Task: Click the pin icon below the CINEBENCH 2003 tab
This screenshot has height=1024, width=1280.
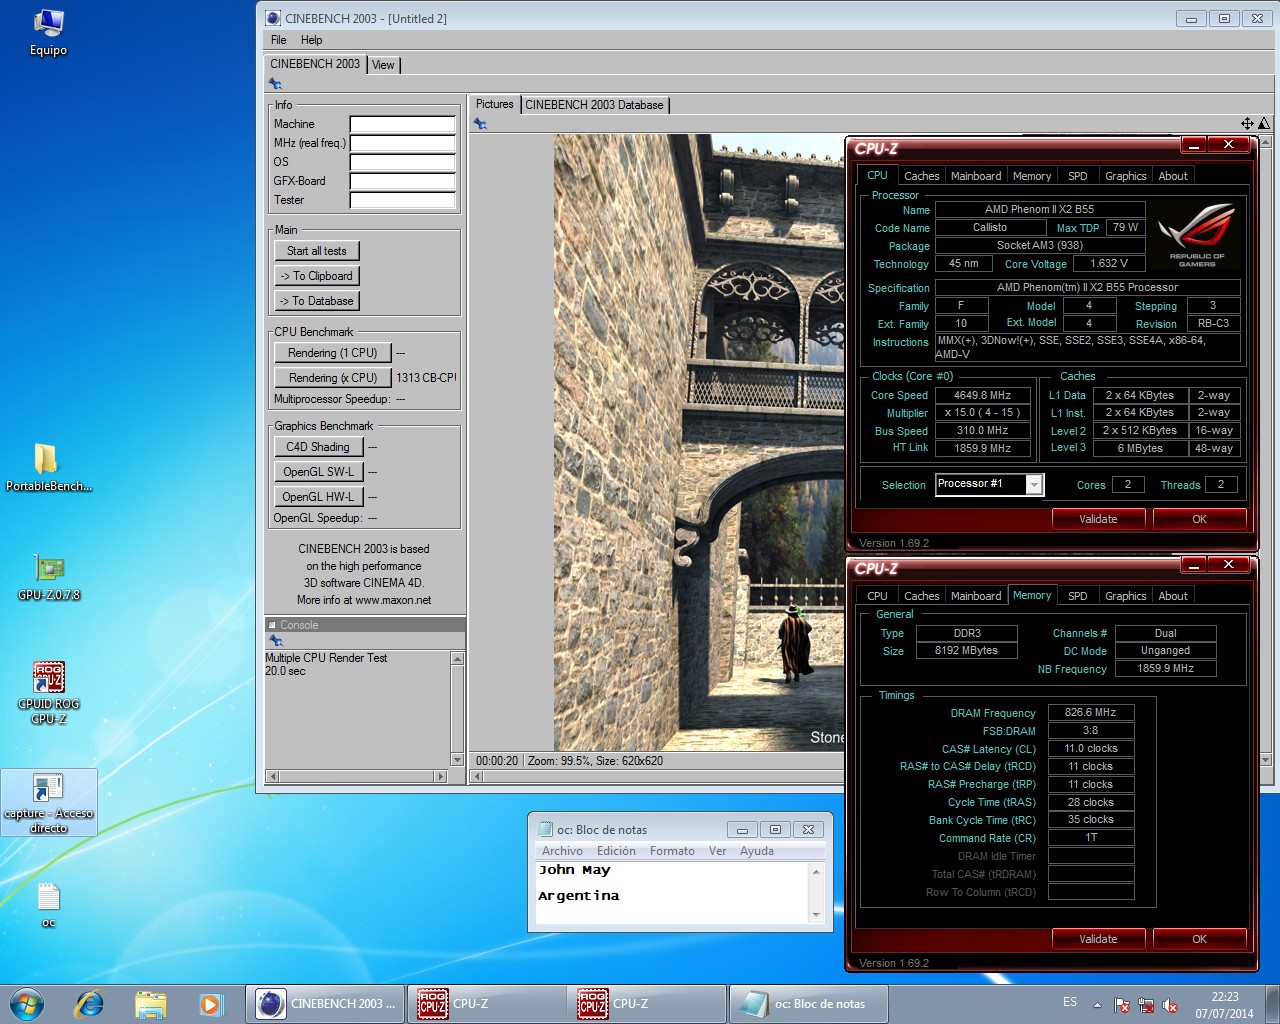Action: pos(275,84)
